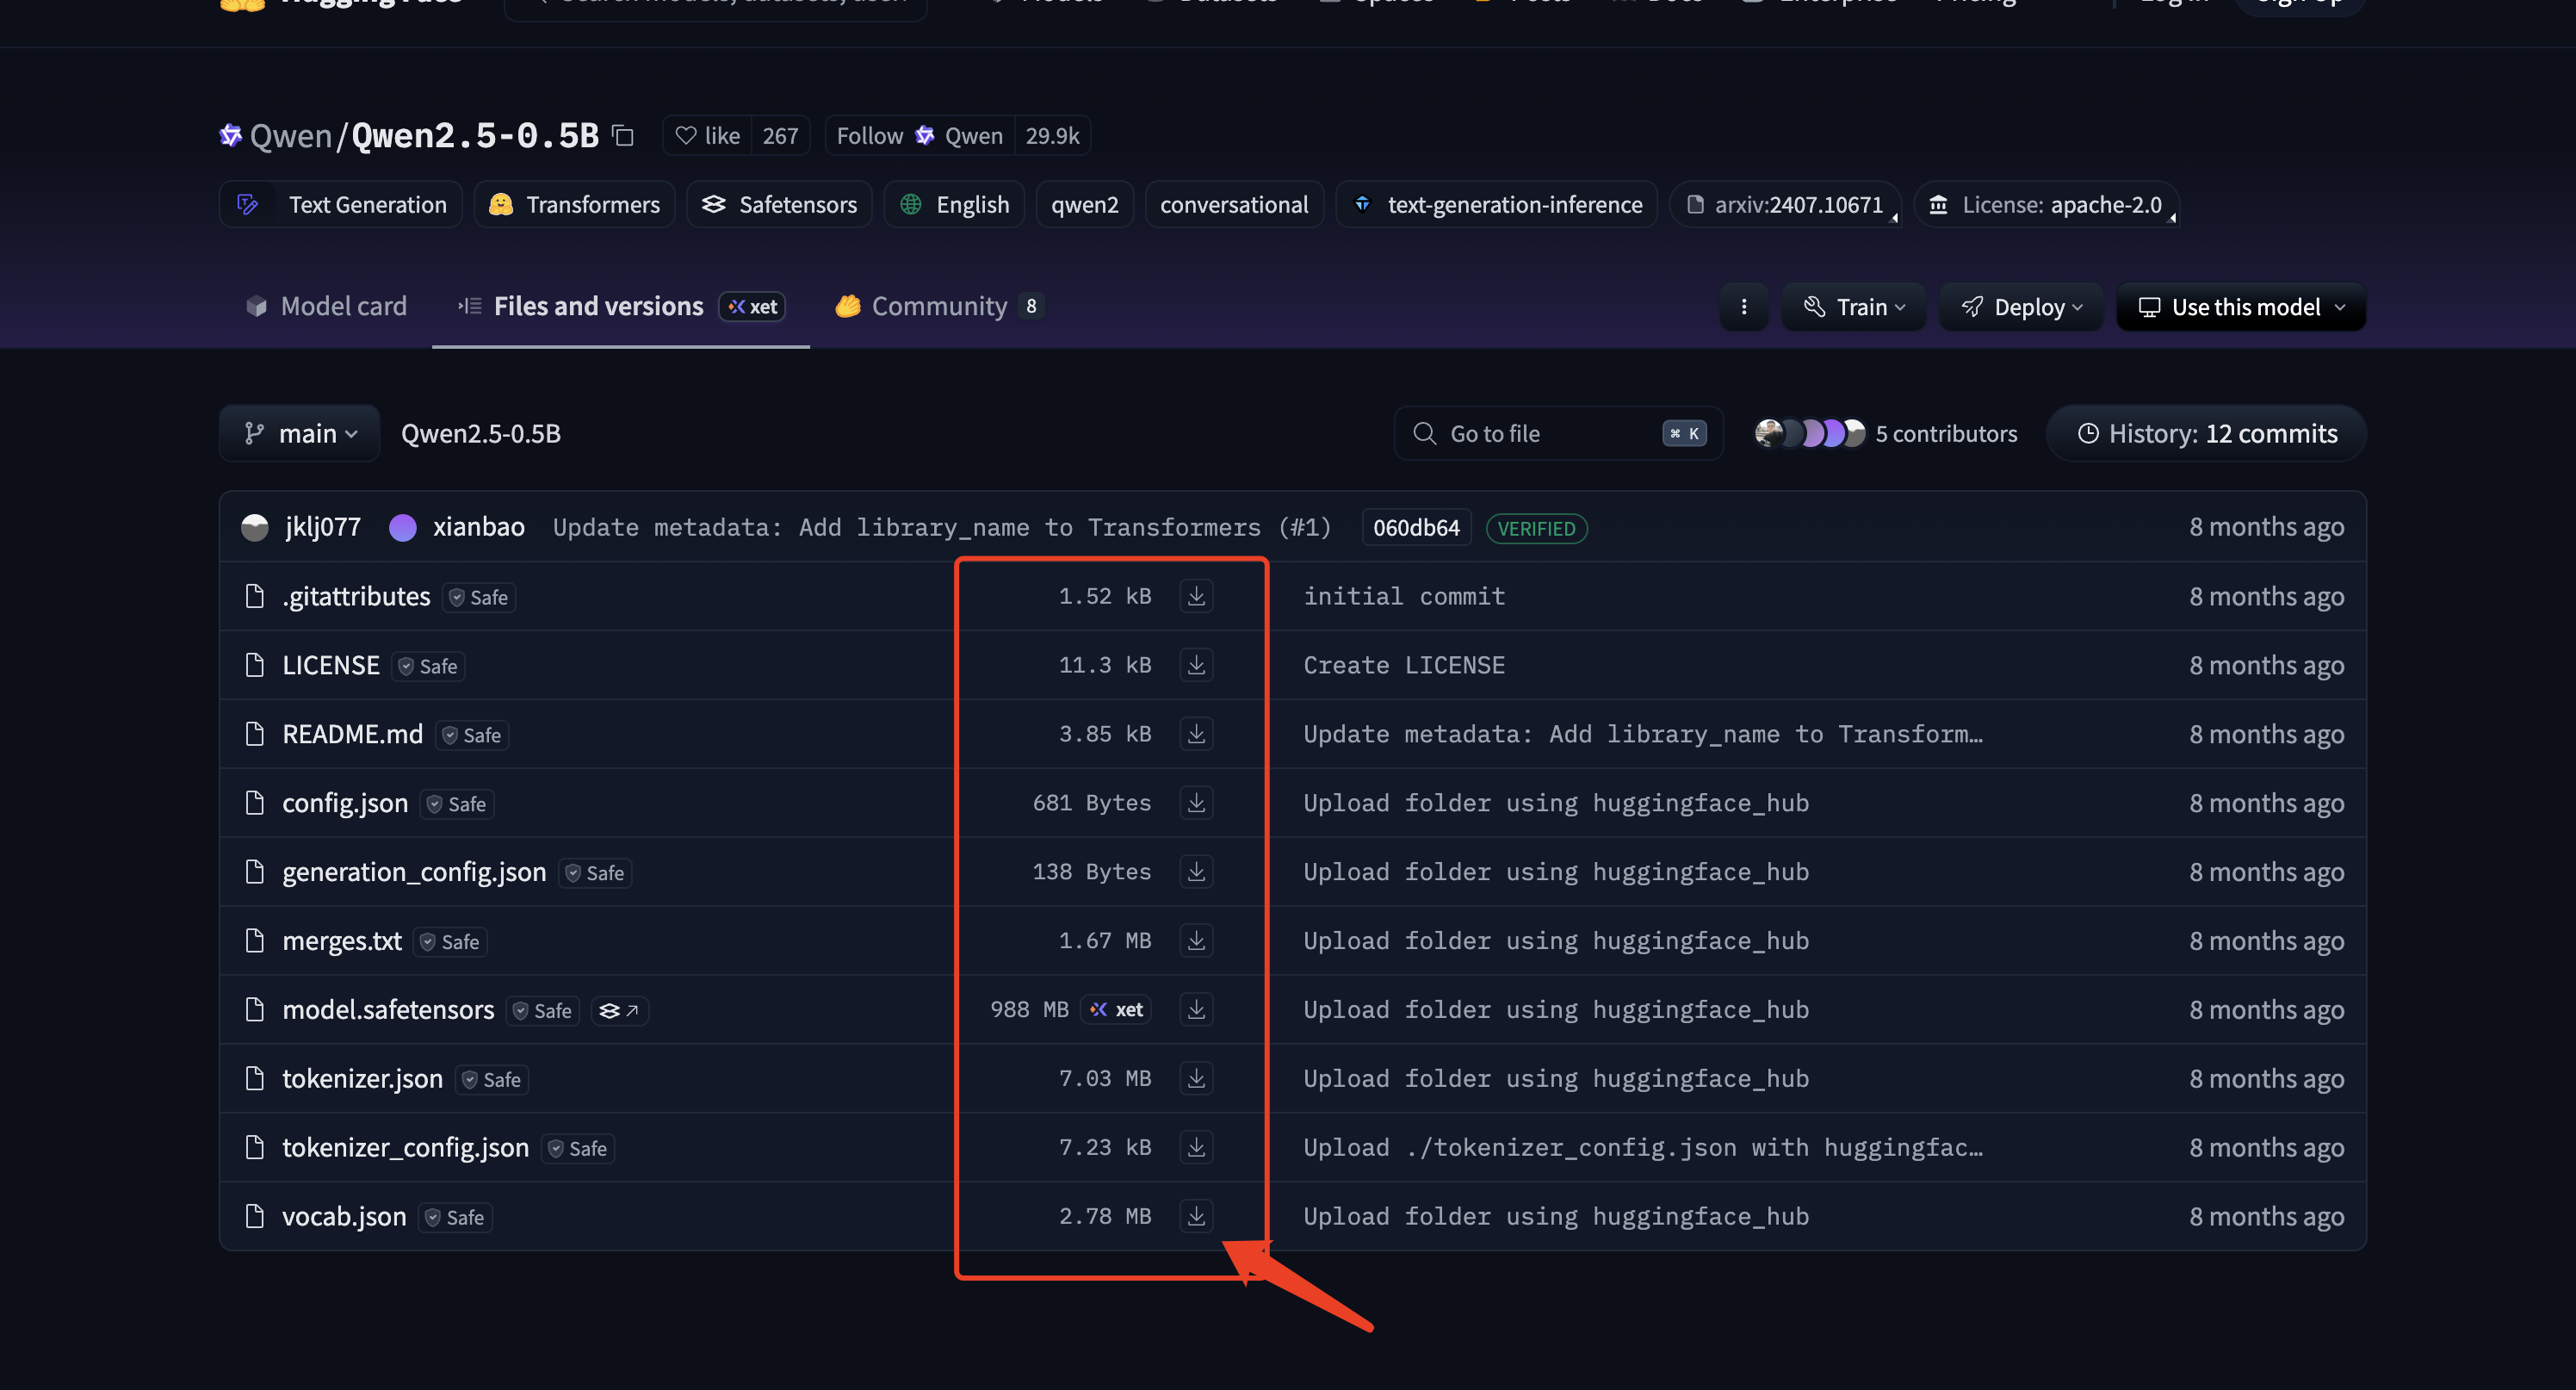Open the Community tab
The image size is (2576, 1390).
tap(939, 306)
